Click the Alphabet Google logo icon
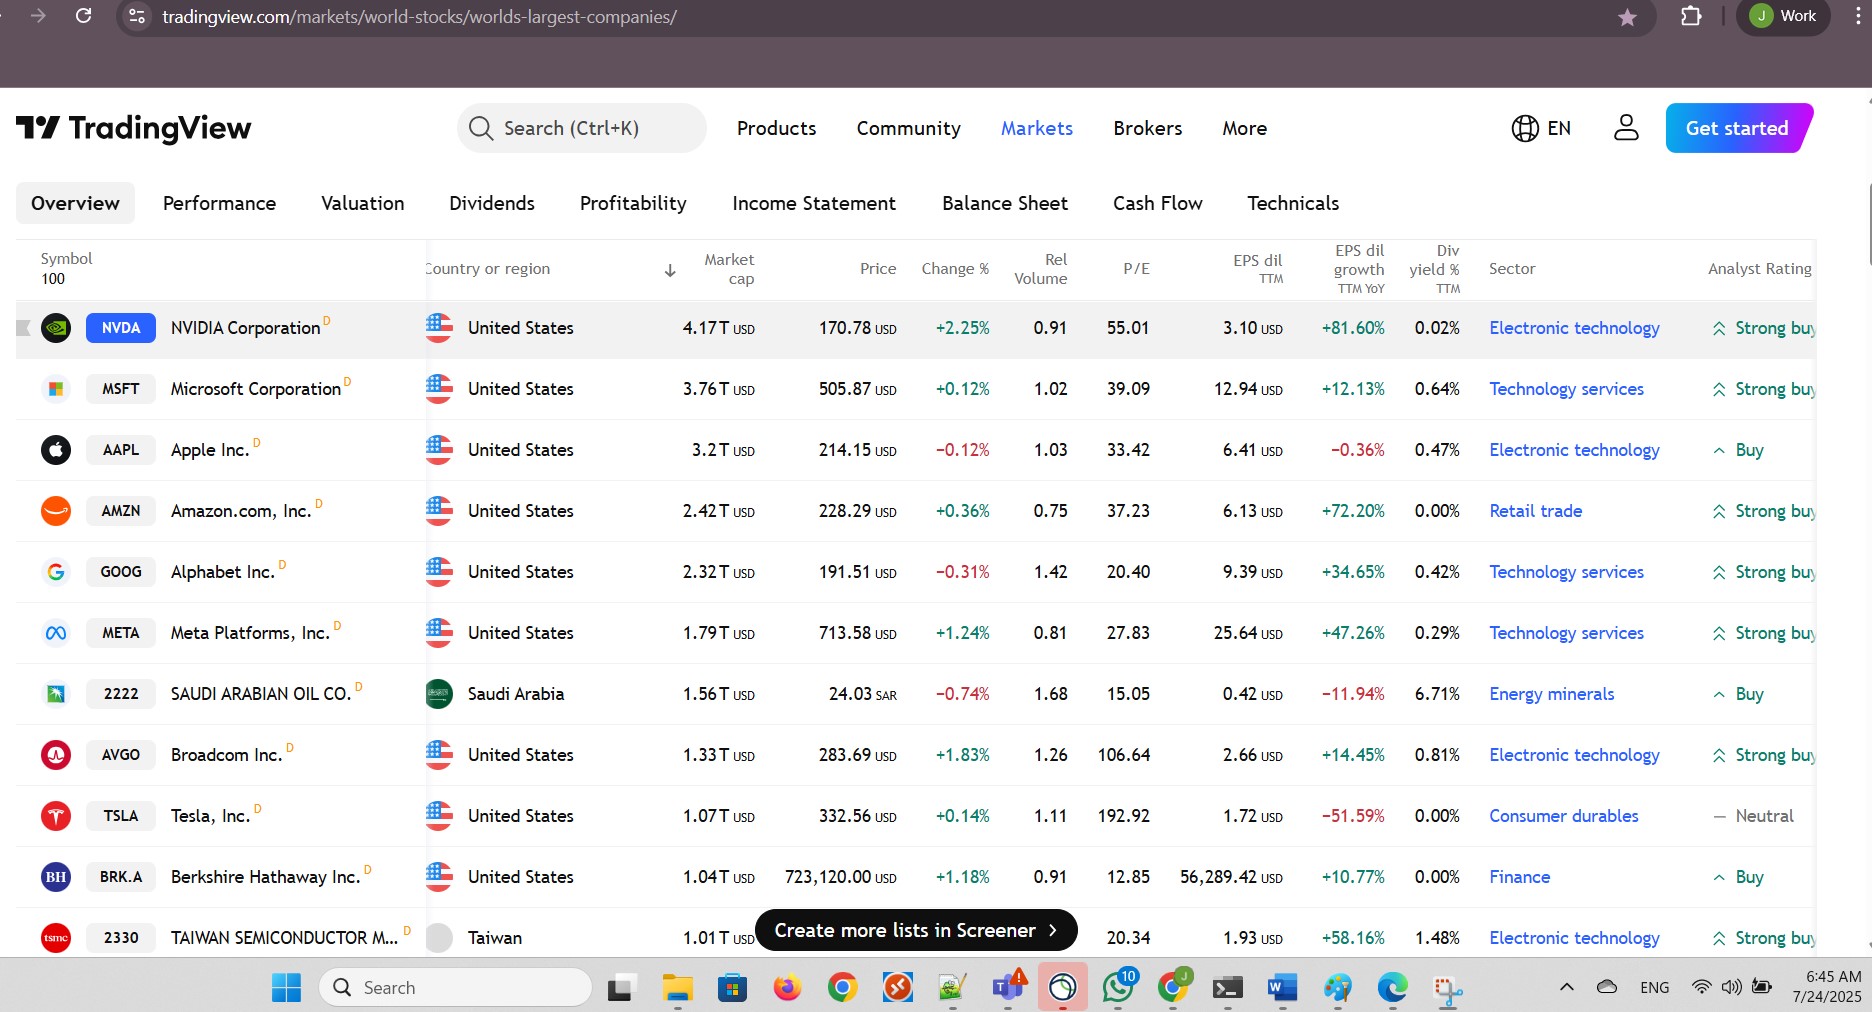Viewport: 1872px width, 1012px height. [56, 572]
